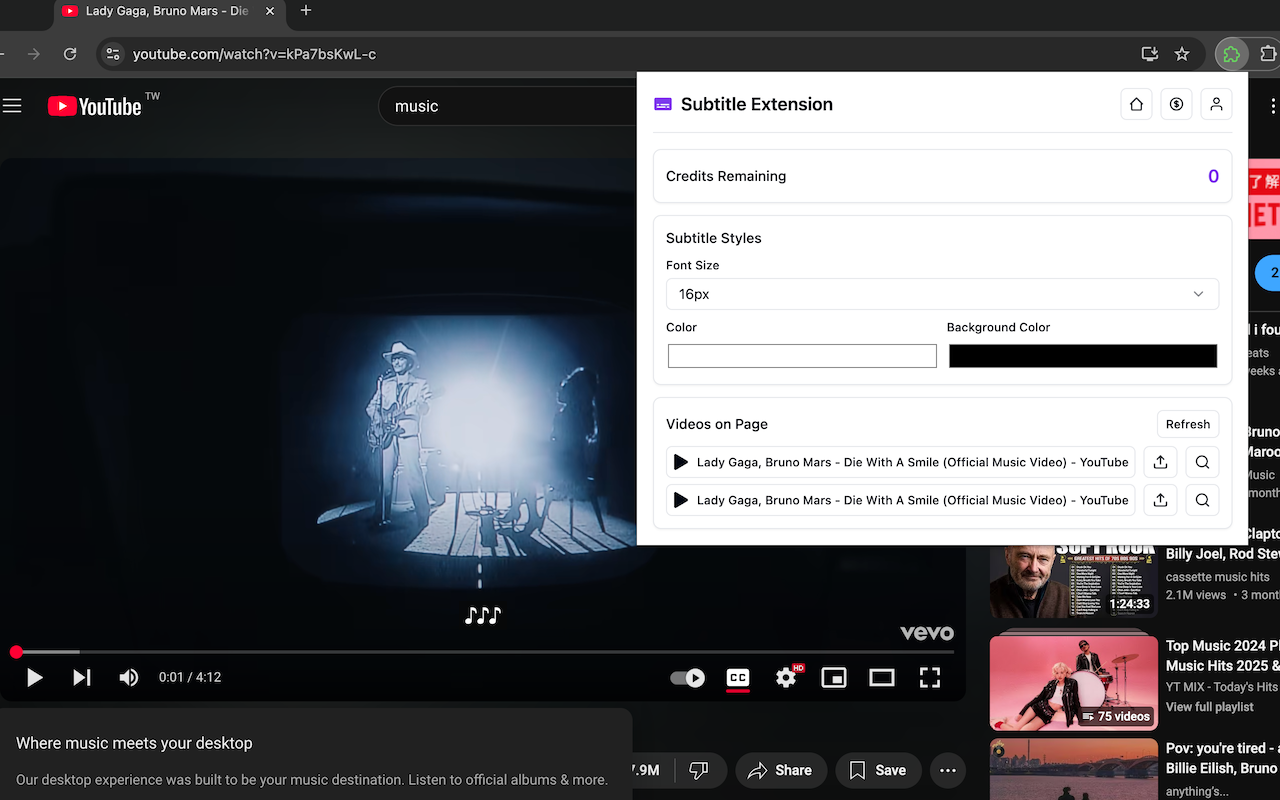This screenshot has height=800, width=1280.
Task: Reload the browser page
Action: pos(70,54)
